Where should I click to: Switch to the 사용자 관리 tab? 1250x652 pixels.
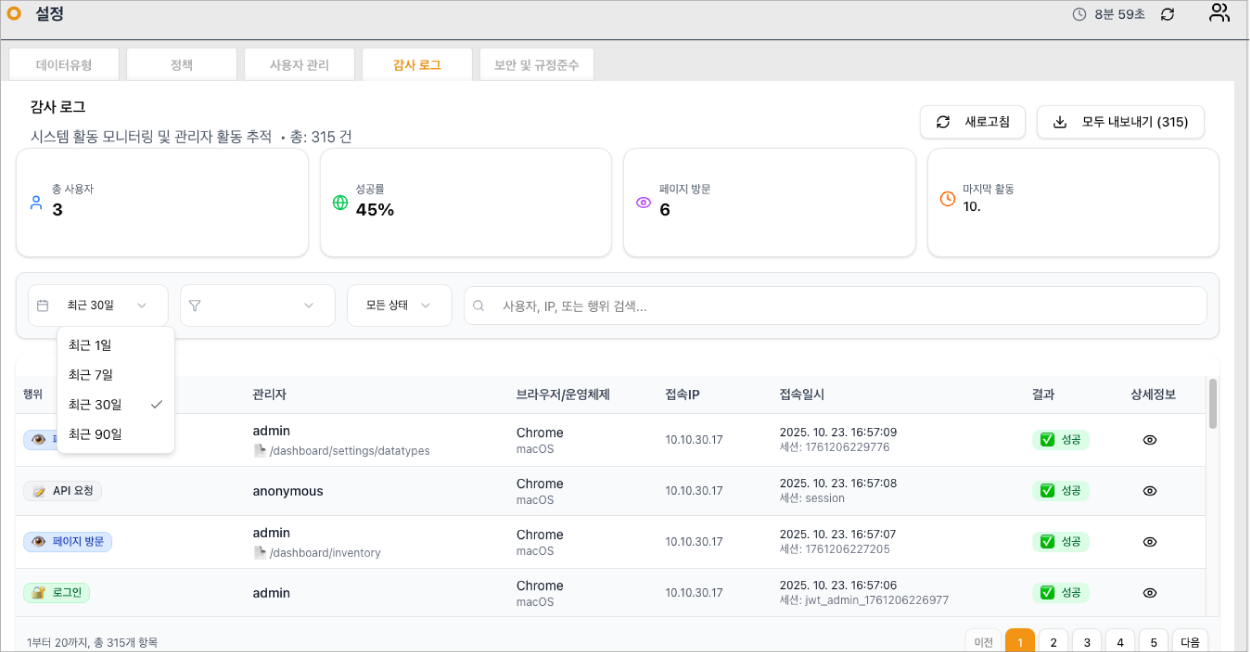pyautogui.click(x=299, y=65)
